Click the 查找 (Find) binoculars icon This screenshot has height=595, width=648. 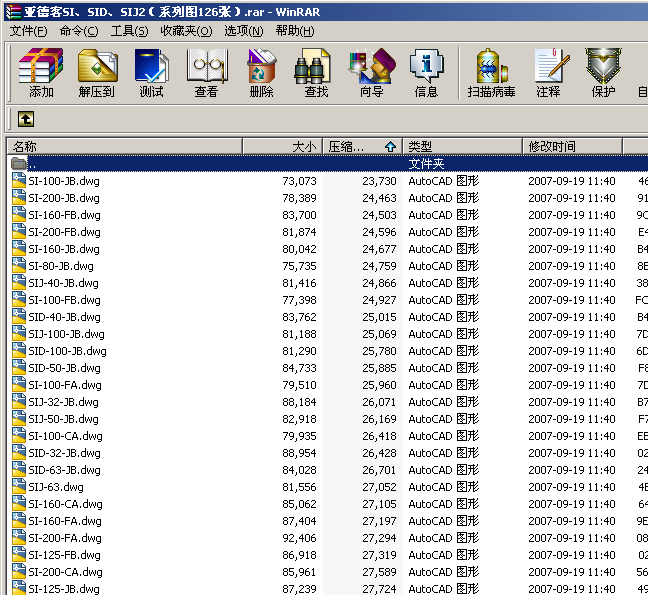click(313, 66)
